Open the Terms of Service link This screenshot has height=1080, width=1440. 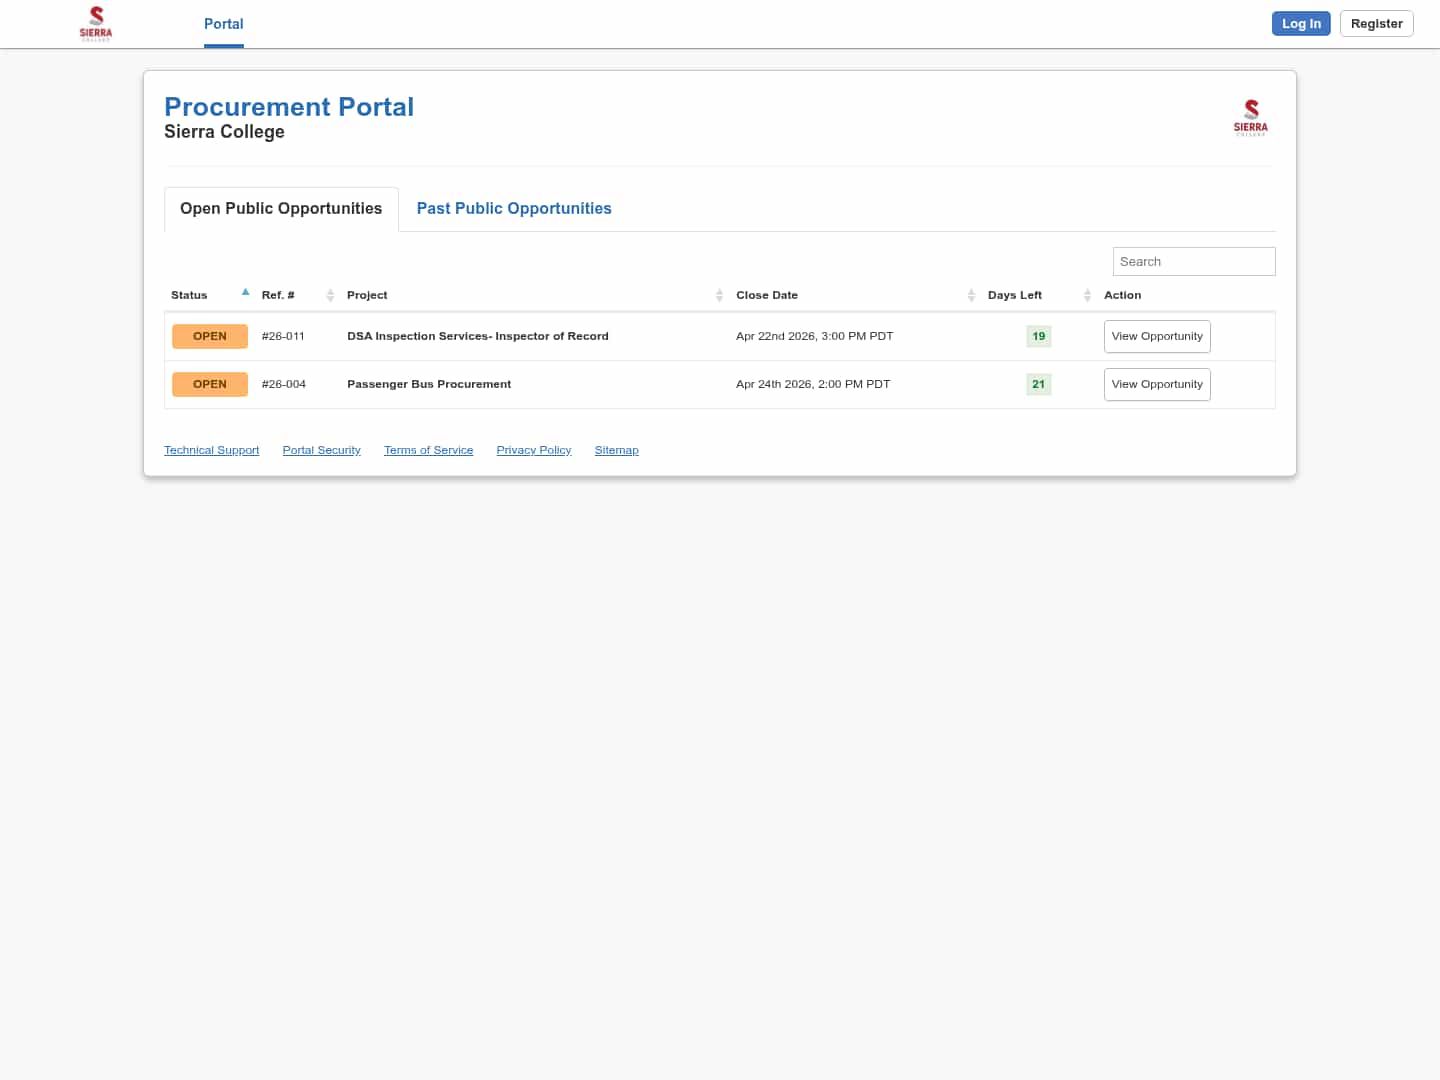[428, 451]
